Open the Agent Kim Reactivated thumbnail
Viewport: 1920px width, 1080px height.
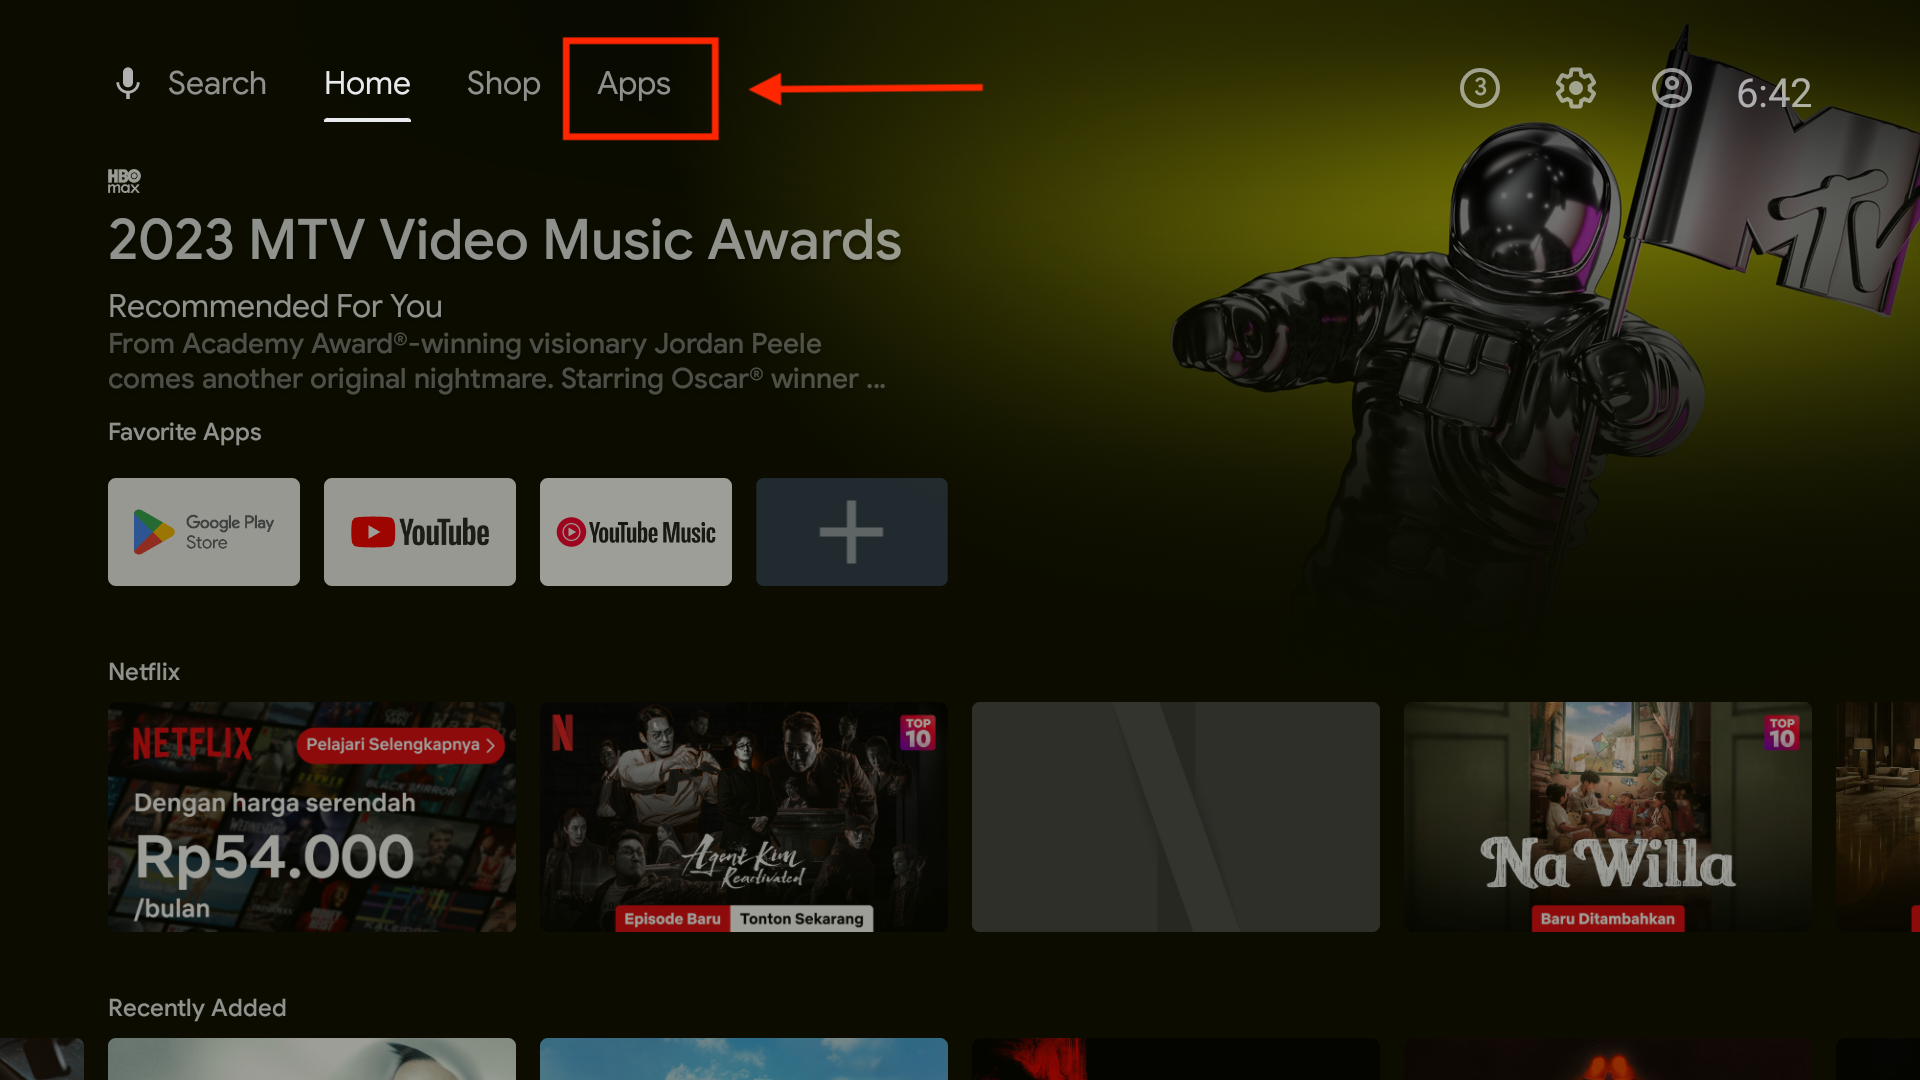744,817
